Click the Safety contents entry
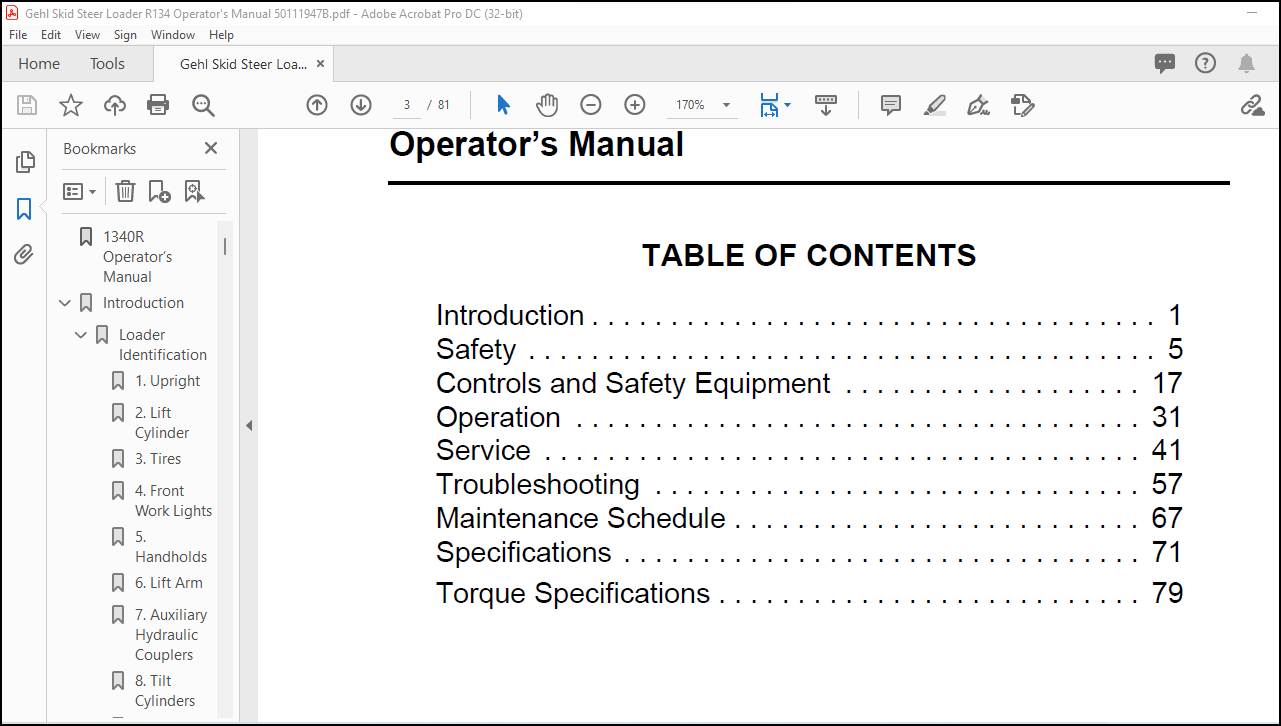Image resolution: width=1281 pixels, height=726 pixels. 809,349
